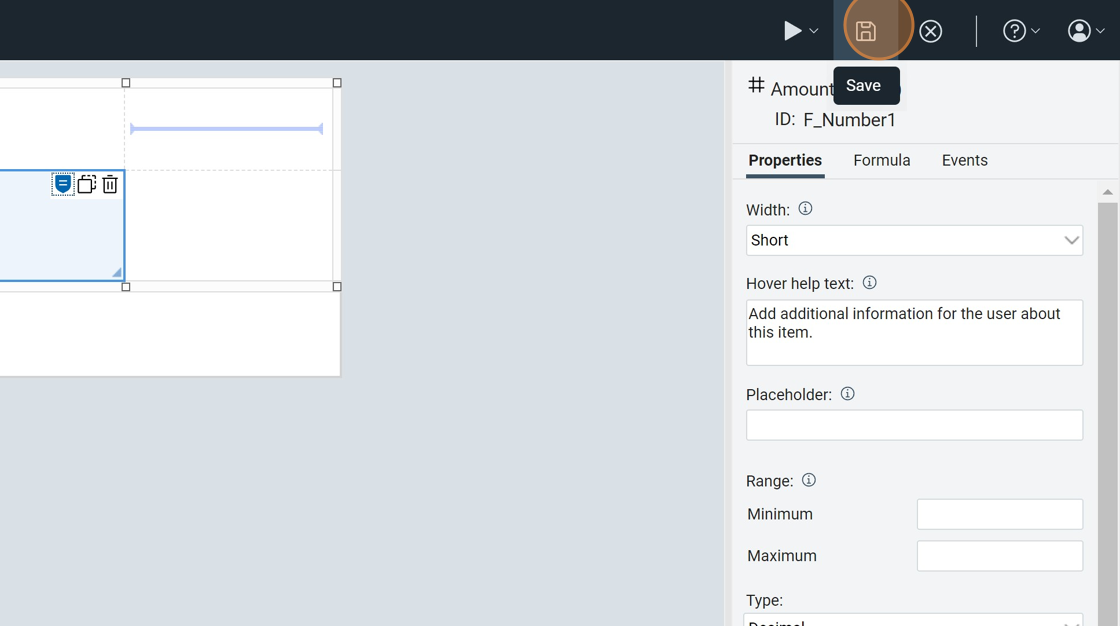Click the Minimum range input field
1120x626 pixels.
coord(999,514)
